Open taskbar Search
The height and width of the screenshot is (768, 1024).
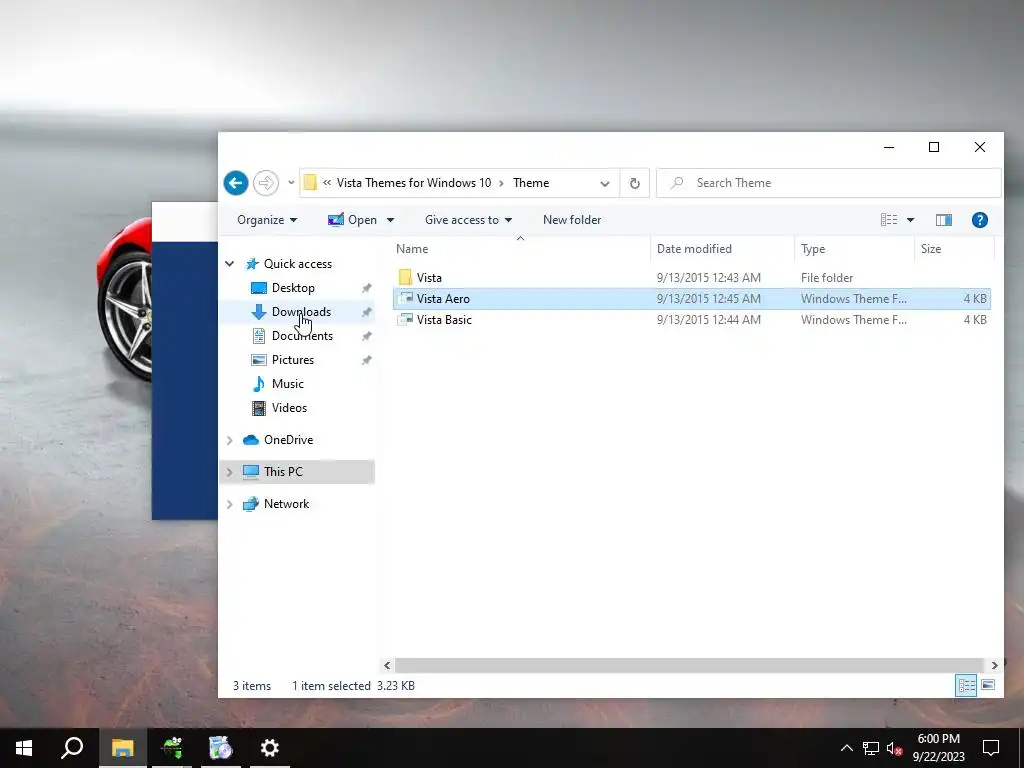coord(72,748)
